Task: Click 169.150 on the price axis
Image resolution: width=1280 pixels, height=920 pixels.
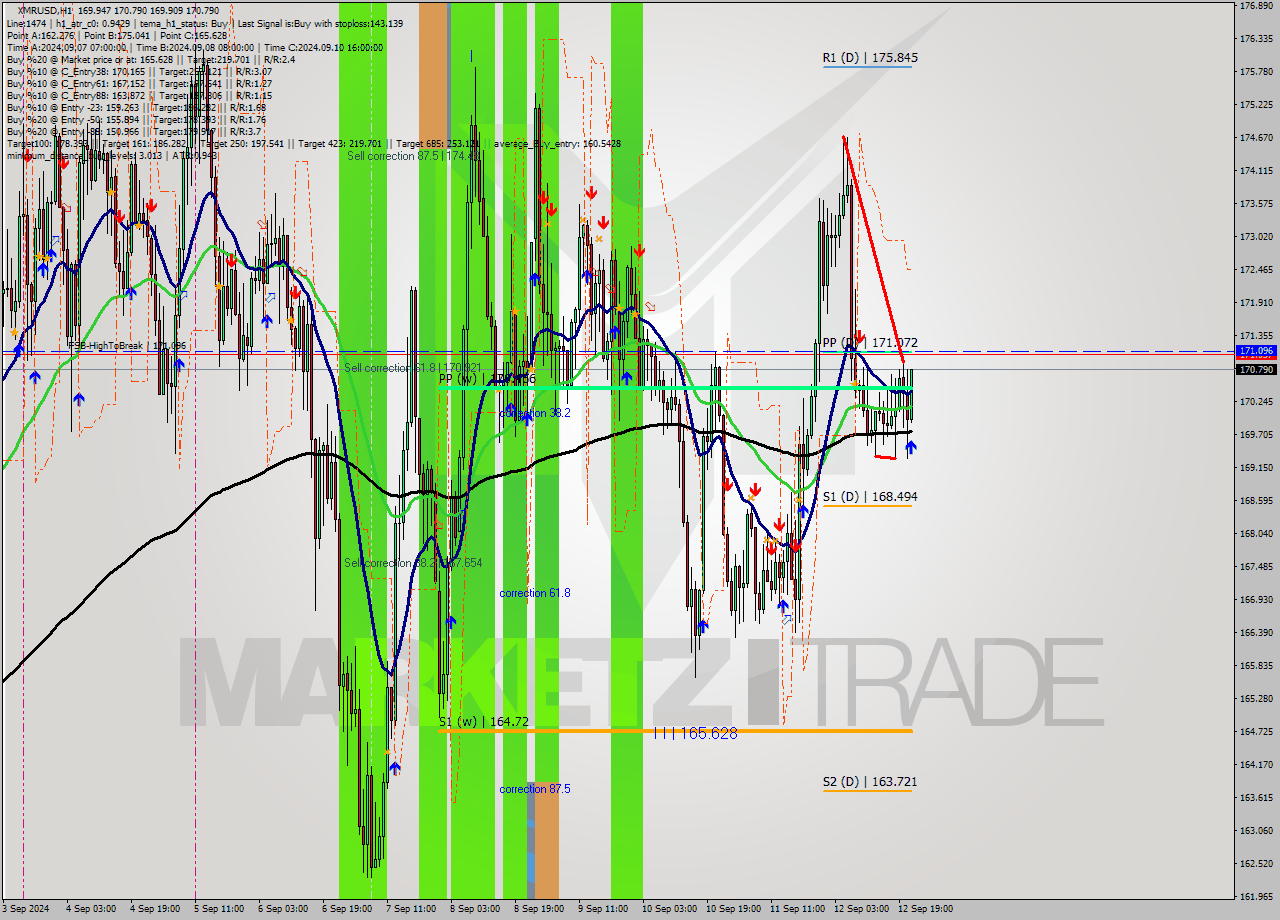Action: [x=1256, y=468]
